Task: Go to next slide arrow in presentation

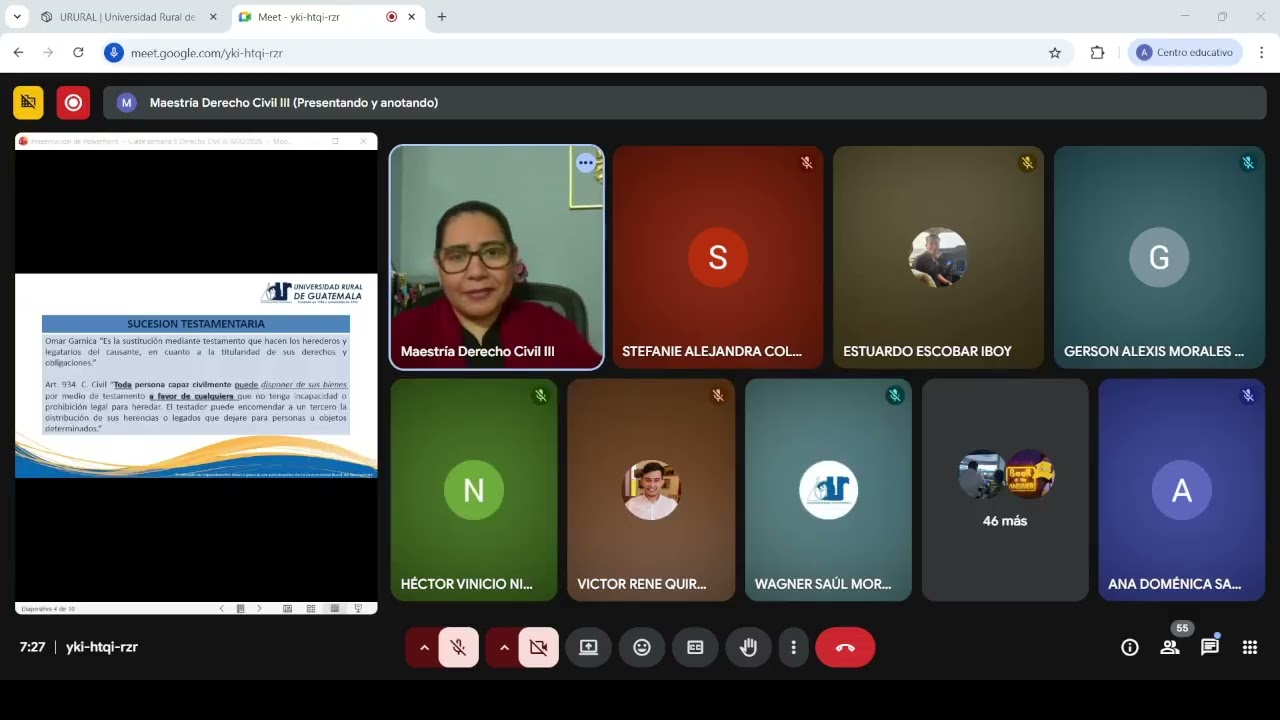Action: [259, 608]
